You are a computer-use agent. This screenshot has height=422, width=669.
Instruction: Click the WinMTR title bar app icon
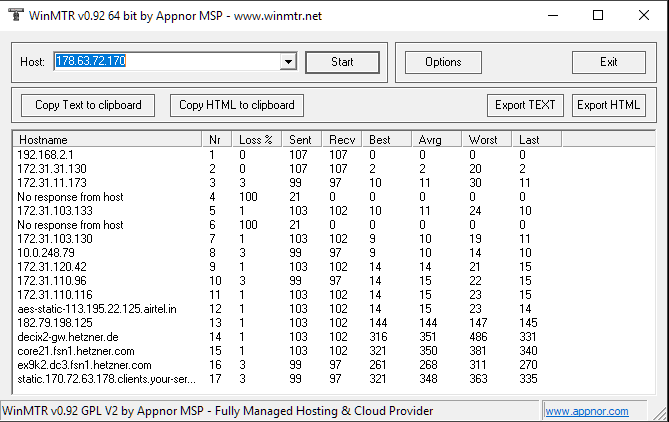click(x=15, y=15)
